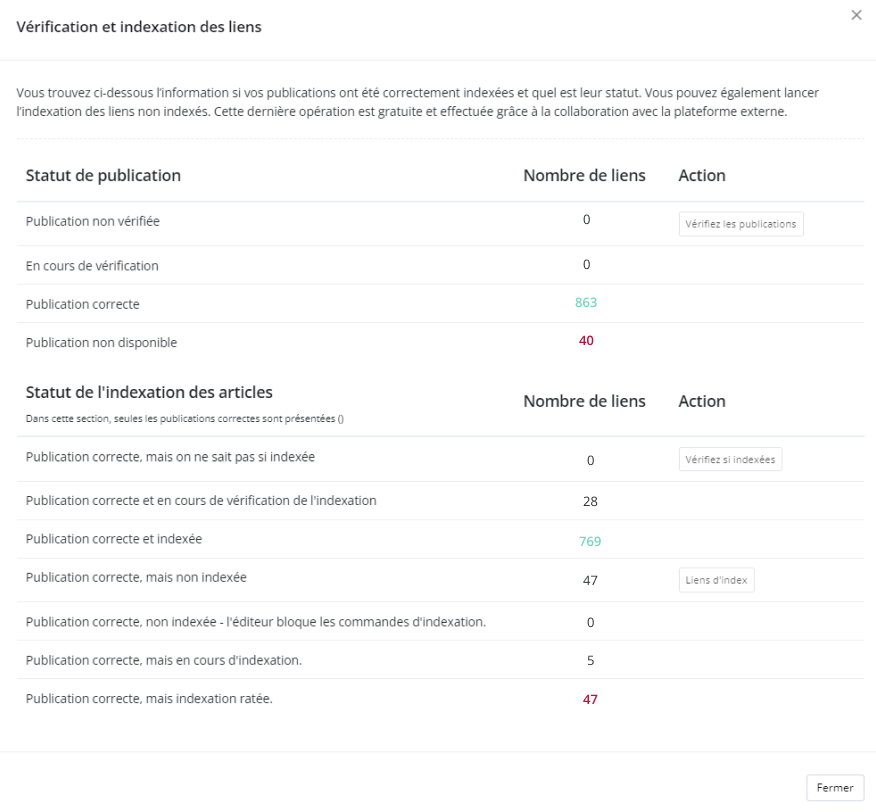This screenshot has width=876, height=812.
Task: Select the 5 count for 'en cours d'indexation'
Action: [590, 660]
